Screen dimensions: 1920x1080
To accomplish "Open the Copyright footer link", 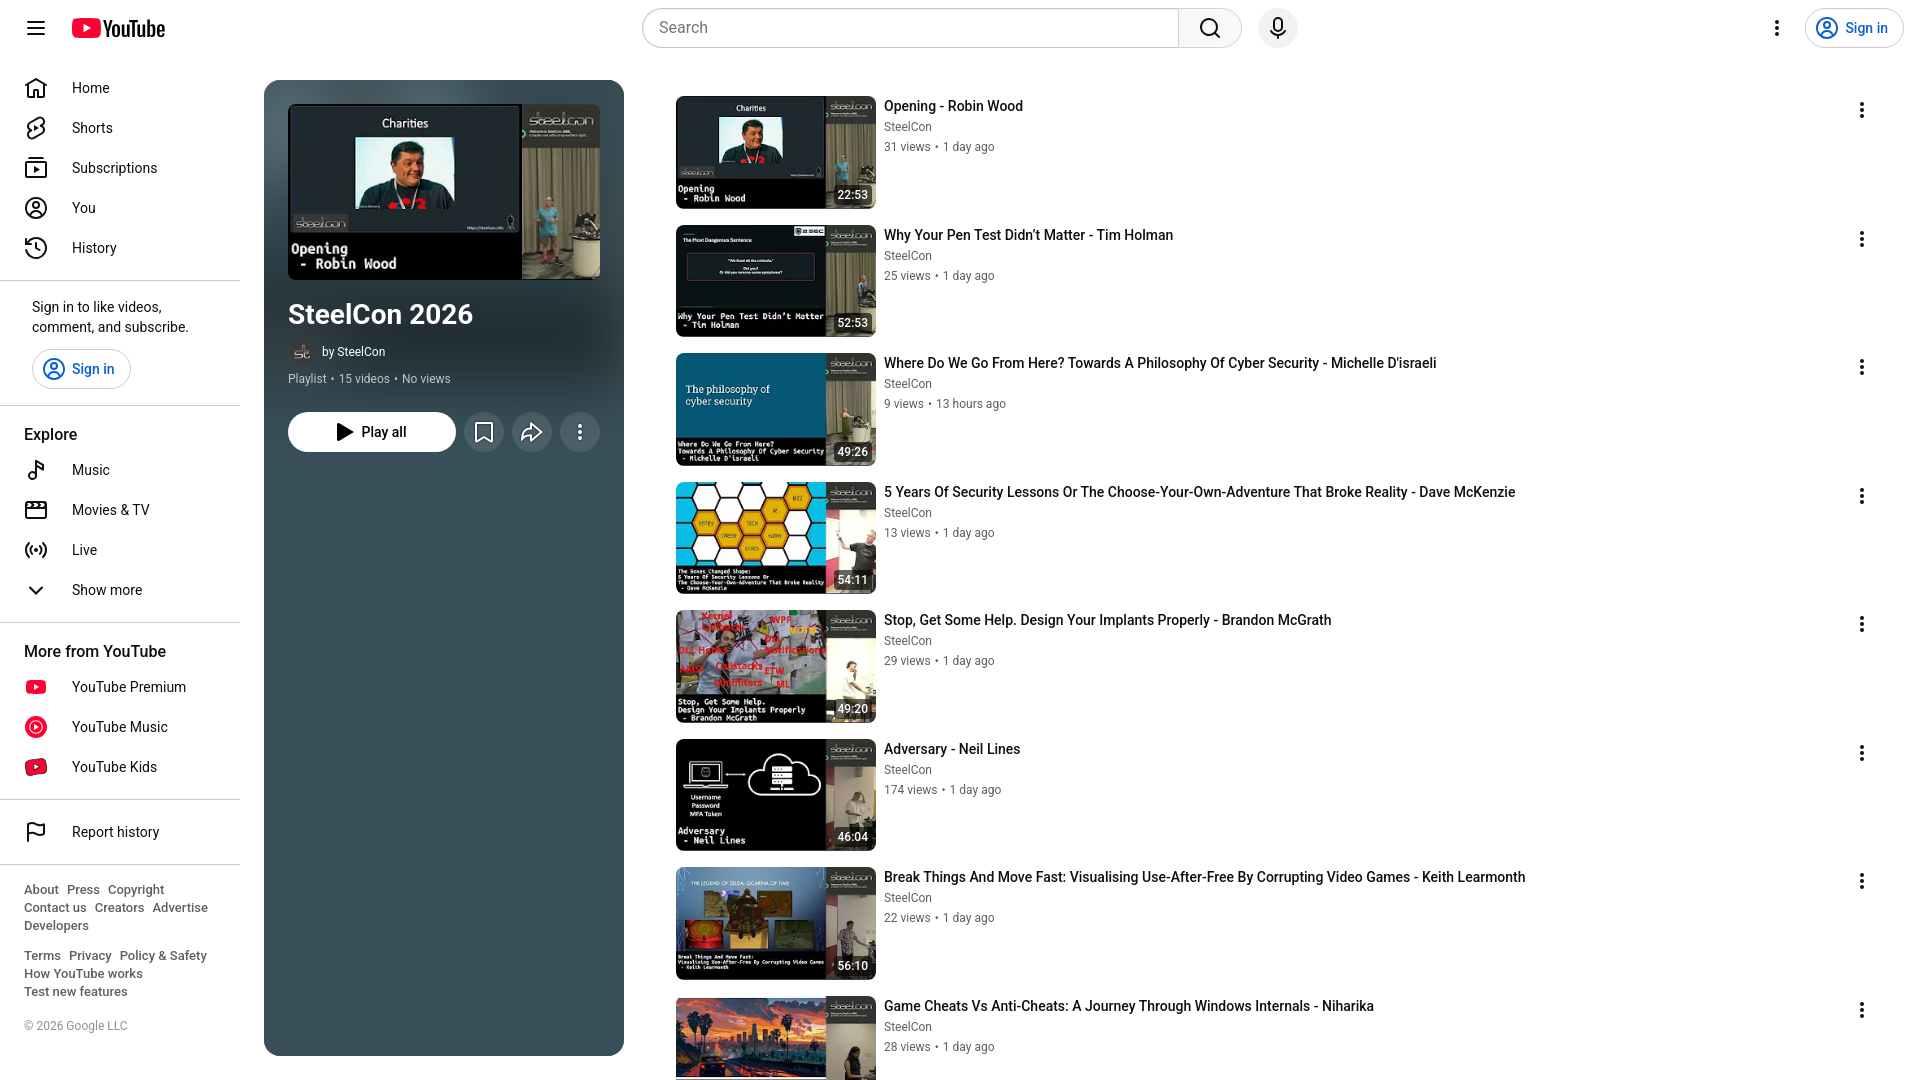I will (x=136, y=890).
